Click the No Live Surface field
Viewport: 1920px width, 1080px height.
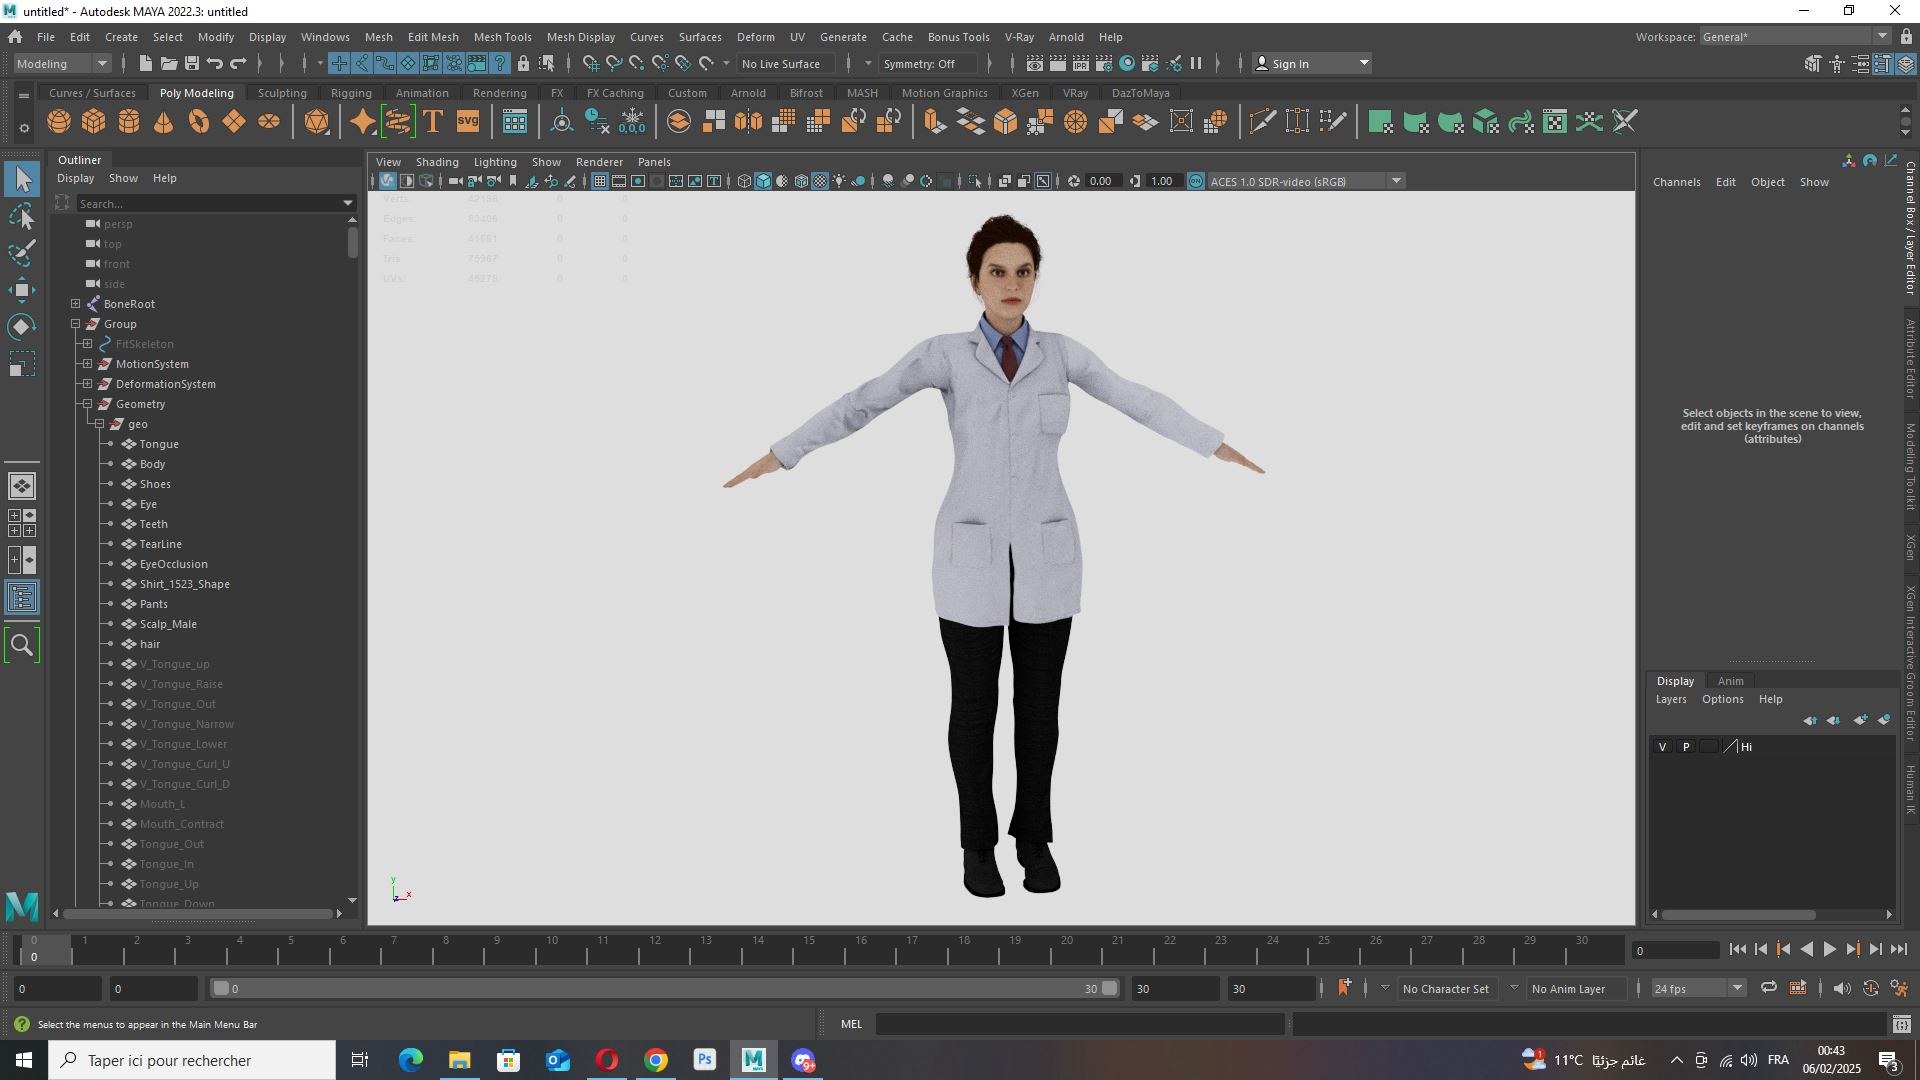pyautogui.click(x=787, y=63)
